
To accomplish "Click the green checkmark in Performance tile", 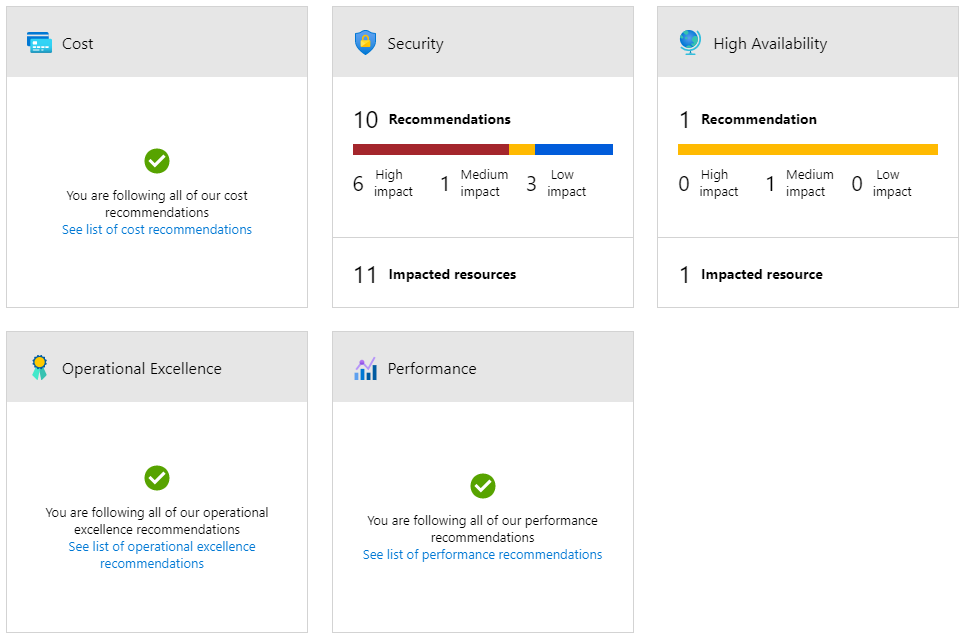I will 483,486.
